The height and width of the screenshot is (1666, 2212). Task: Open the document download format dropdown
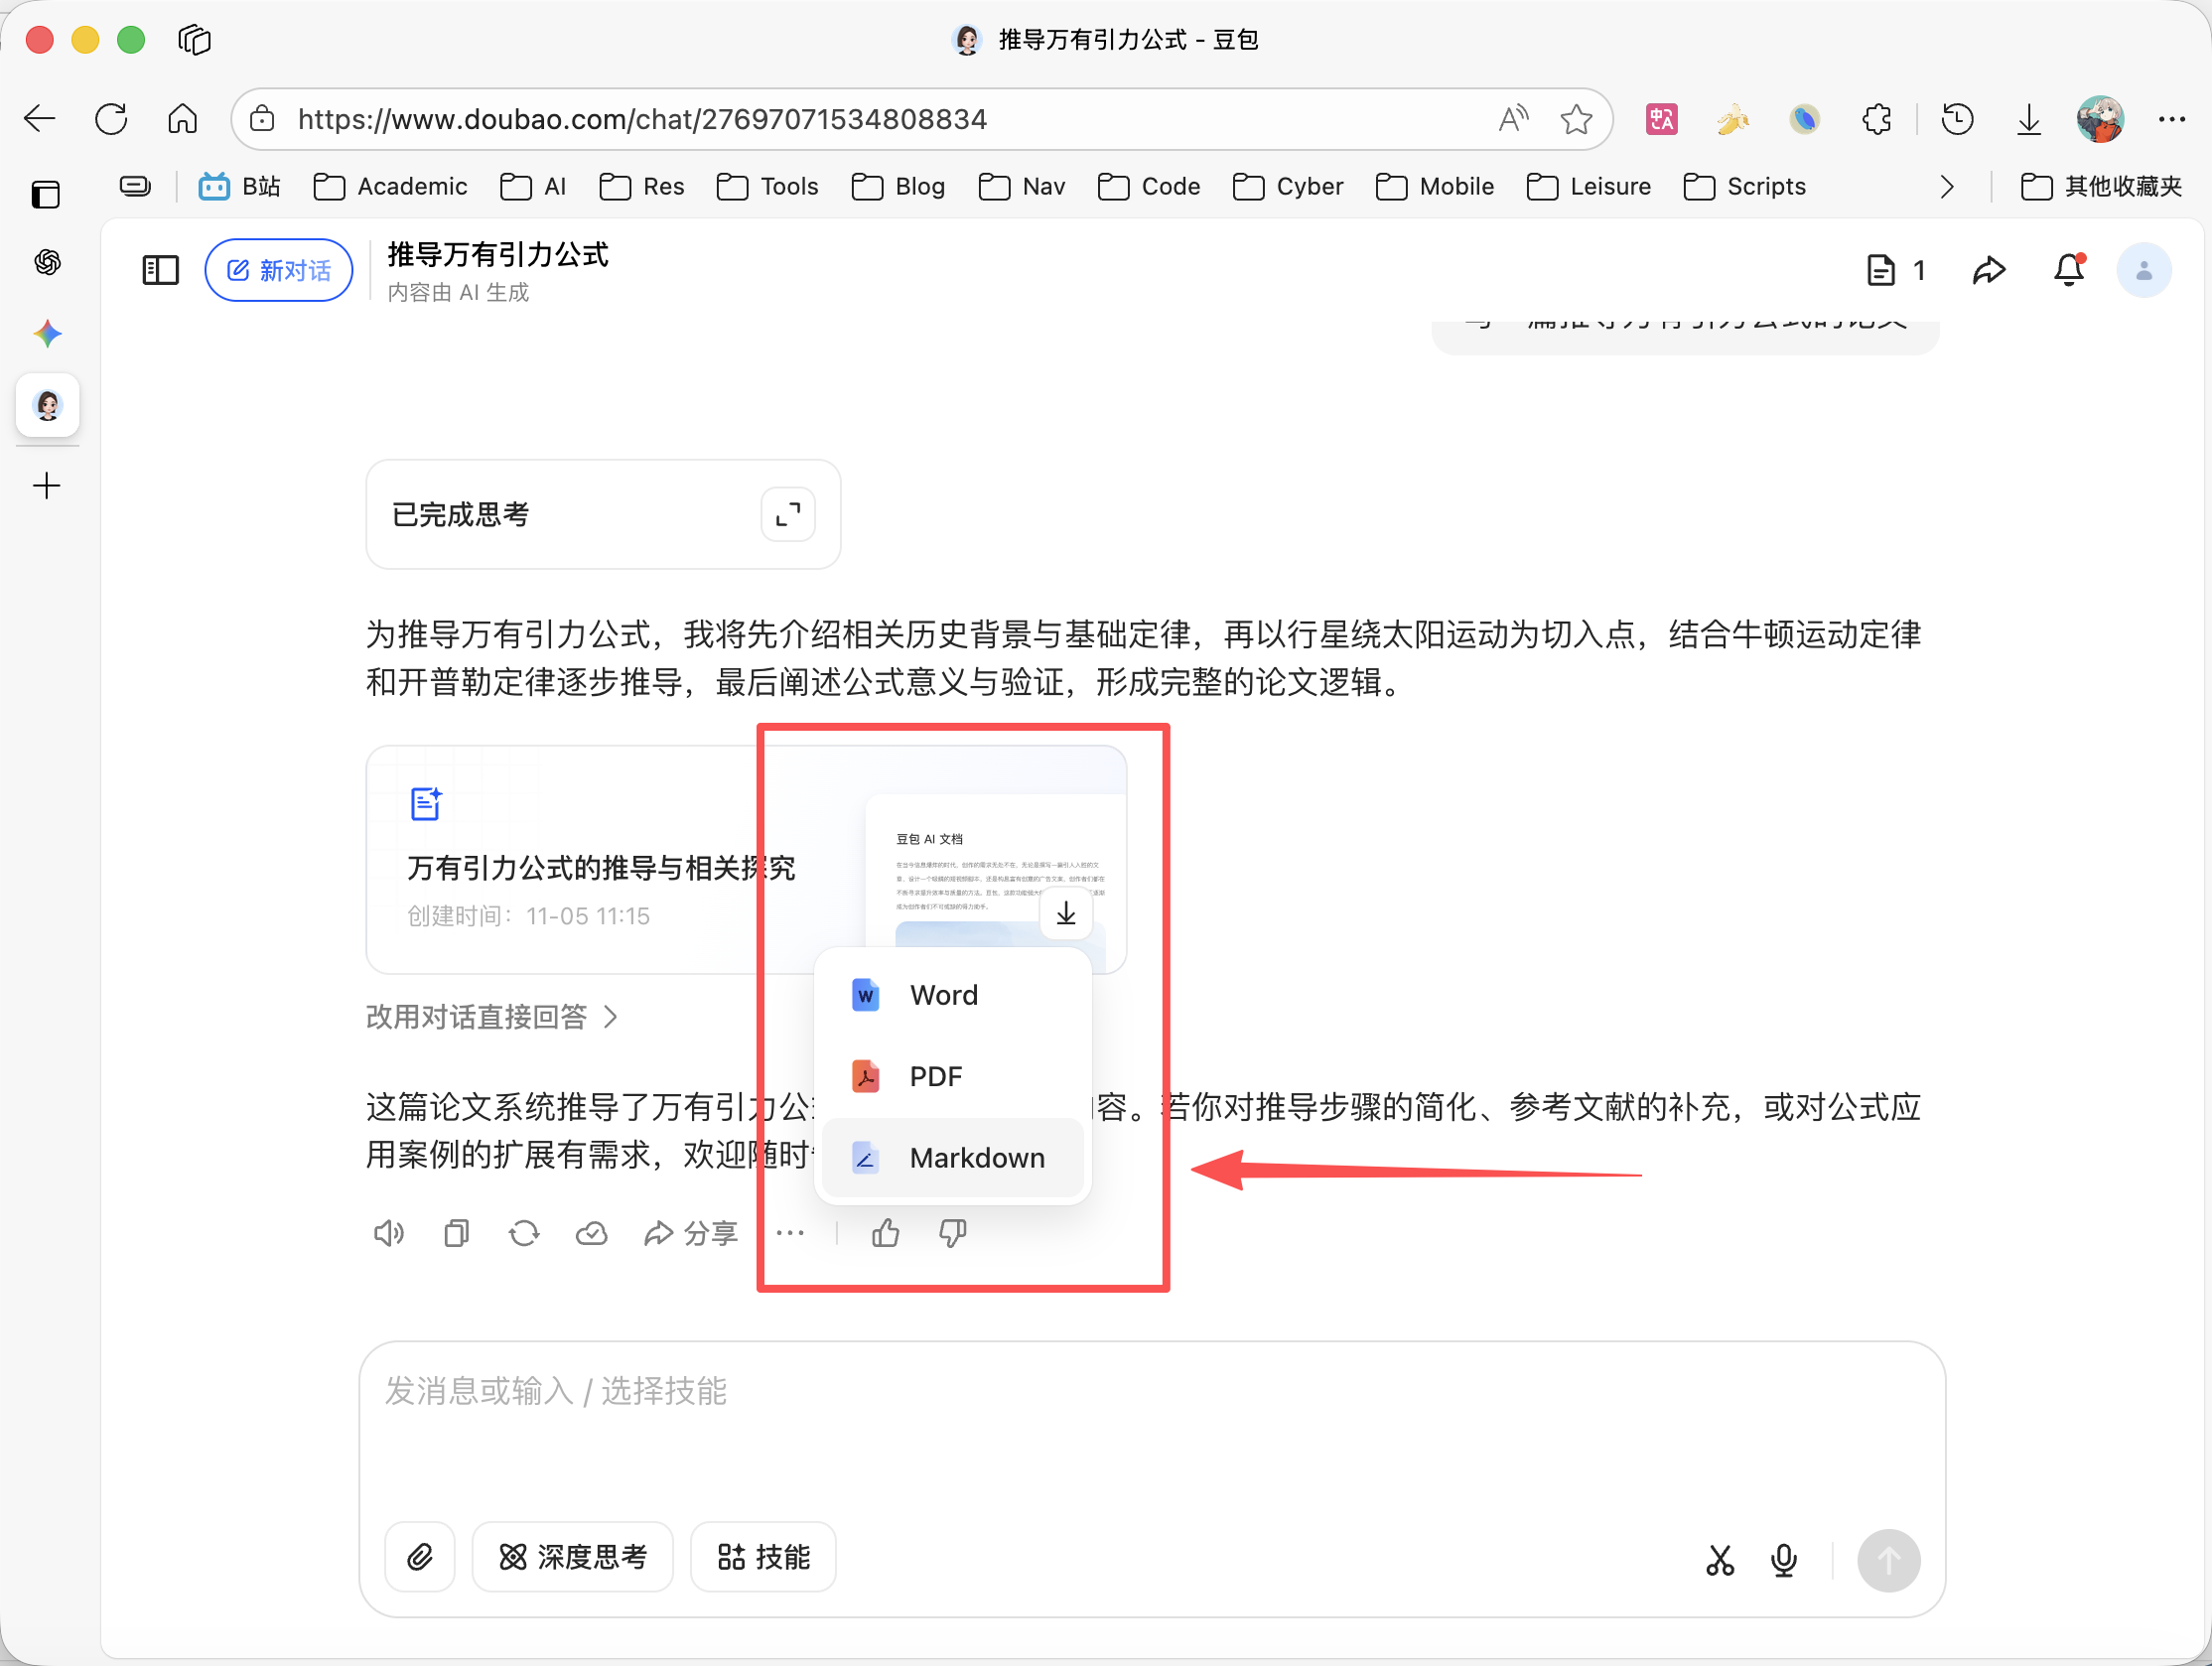pyautogui.click(x=1066, y=913)
